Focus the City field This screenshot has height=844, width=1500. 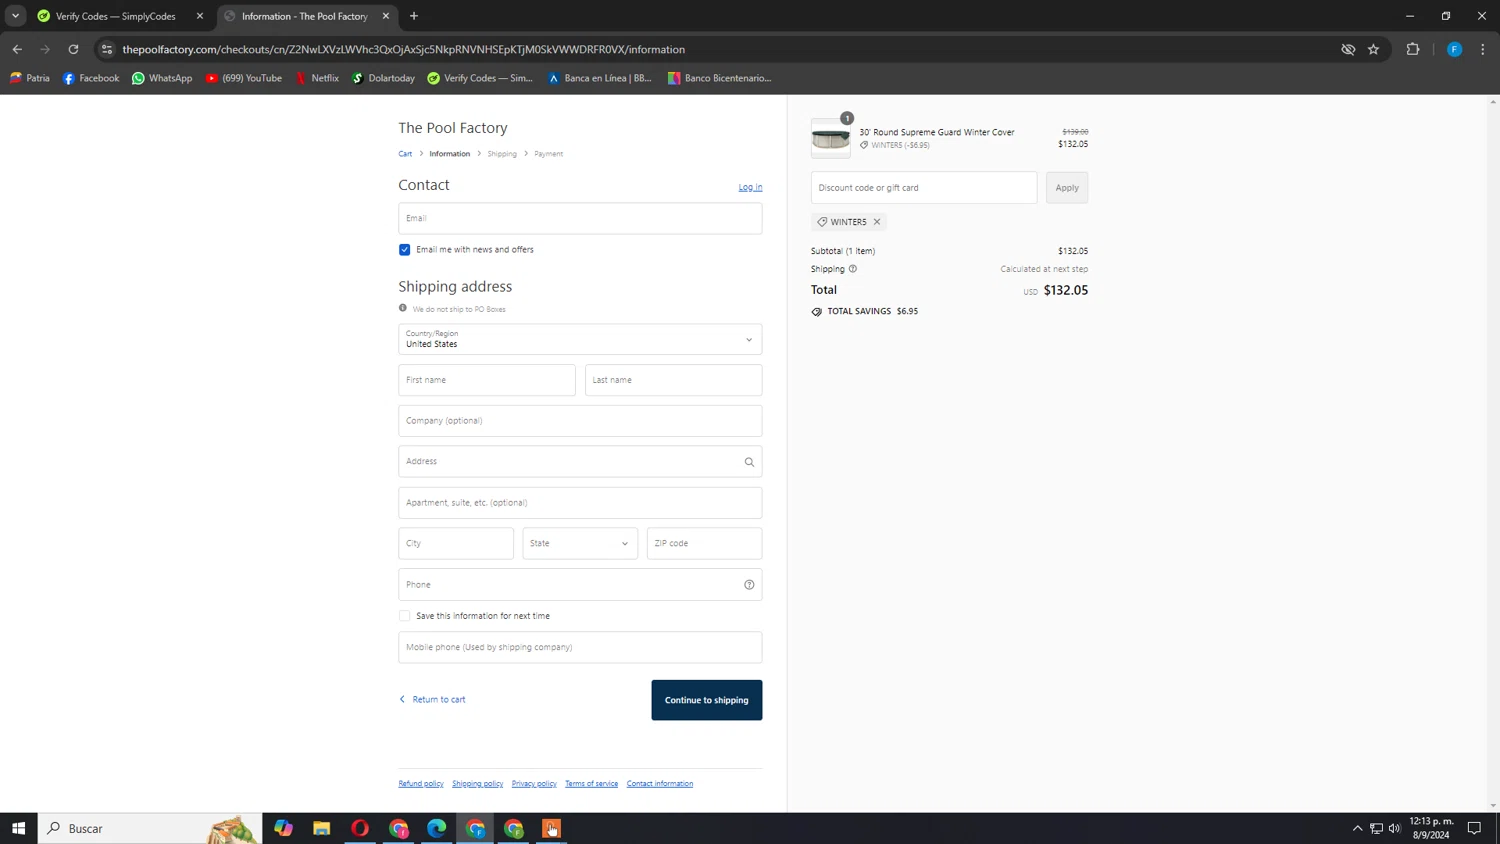pyautogui.click(x=456, y=544)
